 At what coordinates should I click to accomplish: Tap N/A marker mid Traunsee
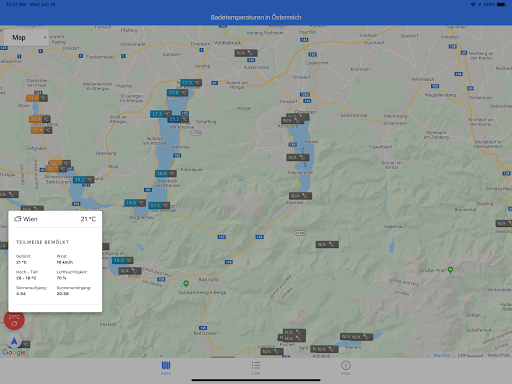click(x=298, y=157)
